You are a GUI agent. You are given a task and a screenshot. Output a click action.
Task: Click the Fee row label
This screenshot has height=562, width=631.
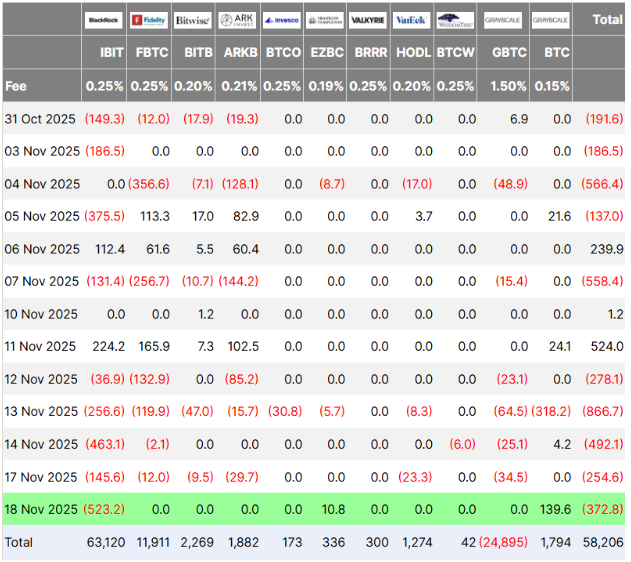coord(16,86)
